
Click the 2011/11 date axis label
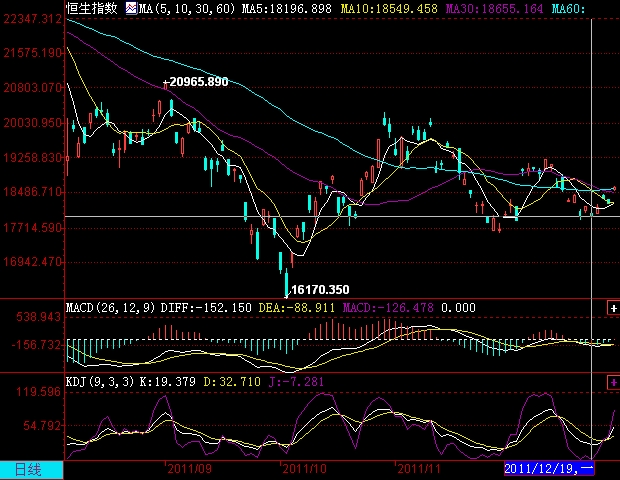(419, 469)
